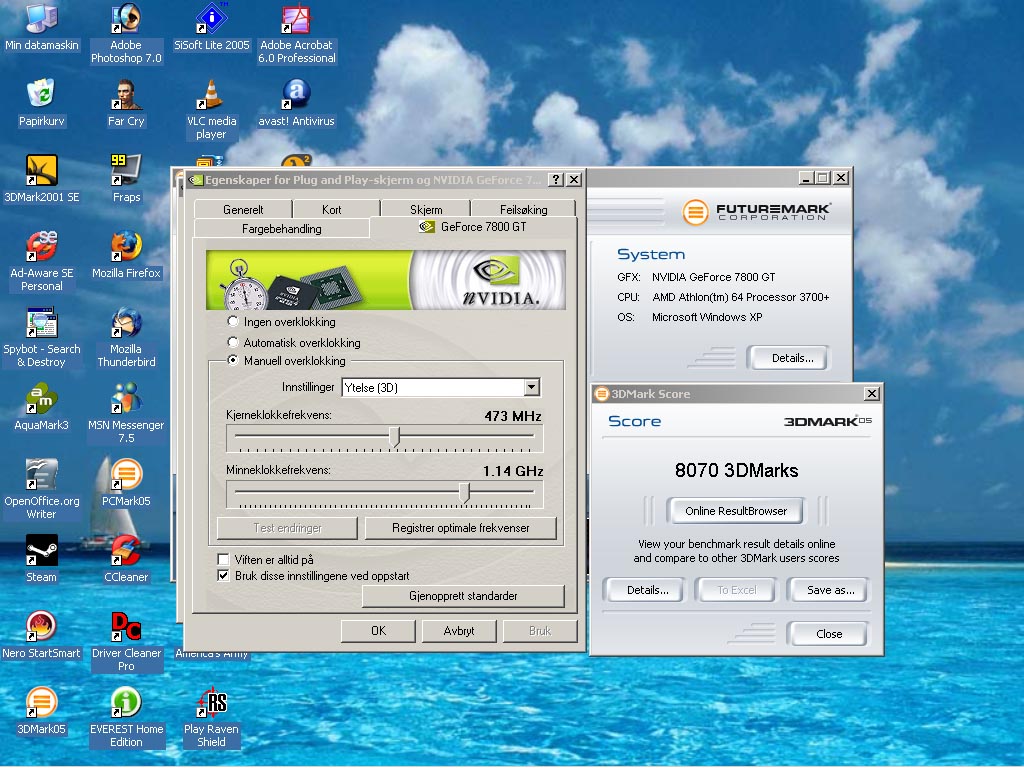Screen dimensions: 1024x768
Task: Open Min datamaskin desktop icon
Action: [x=42, y=27]
